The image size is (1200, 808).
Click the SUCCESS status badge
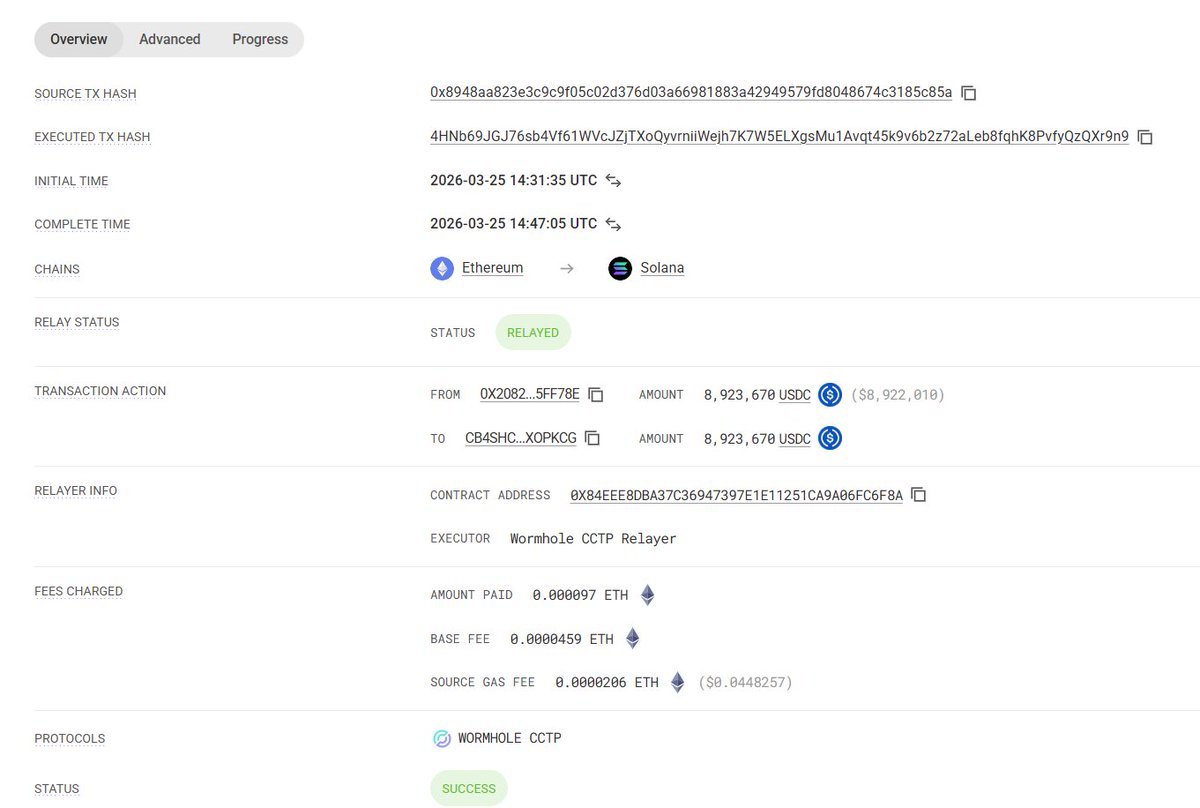[x=469, y=789]
